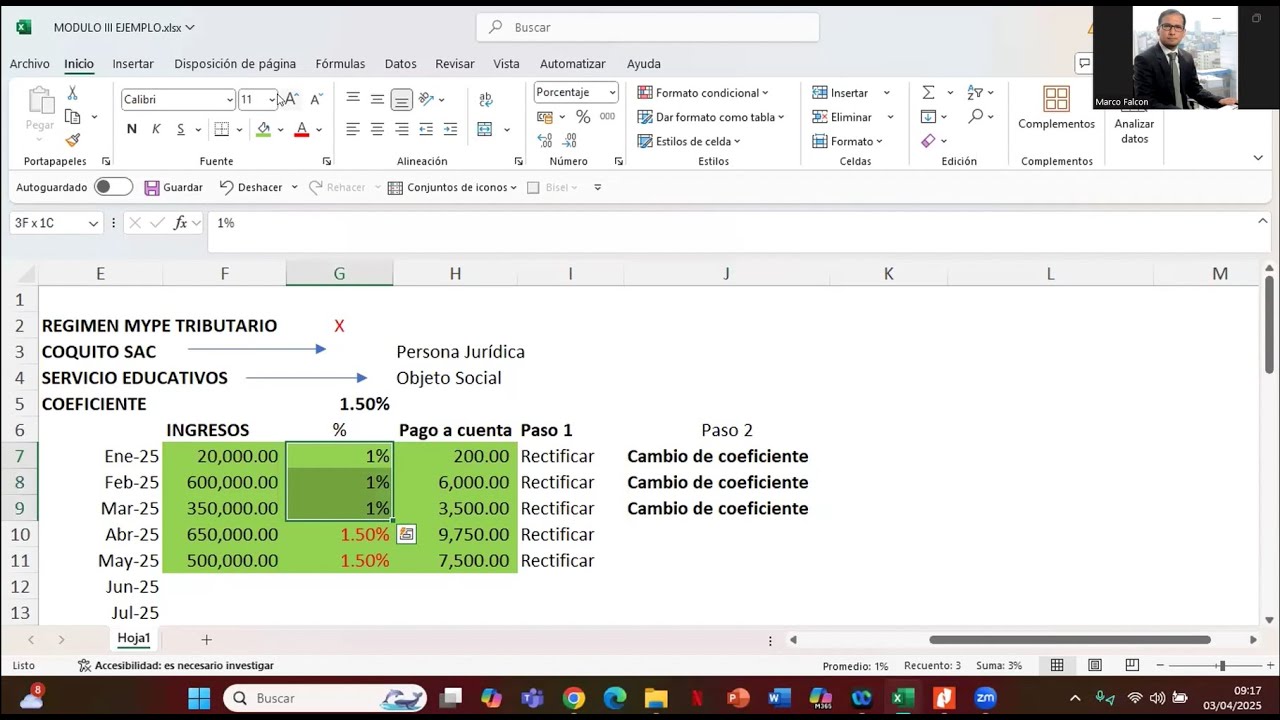1280x720 pixels.
Task: Click the paste options icon beside cell G10
Action: [406, 535]
